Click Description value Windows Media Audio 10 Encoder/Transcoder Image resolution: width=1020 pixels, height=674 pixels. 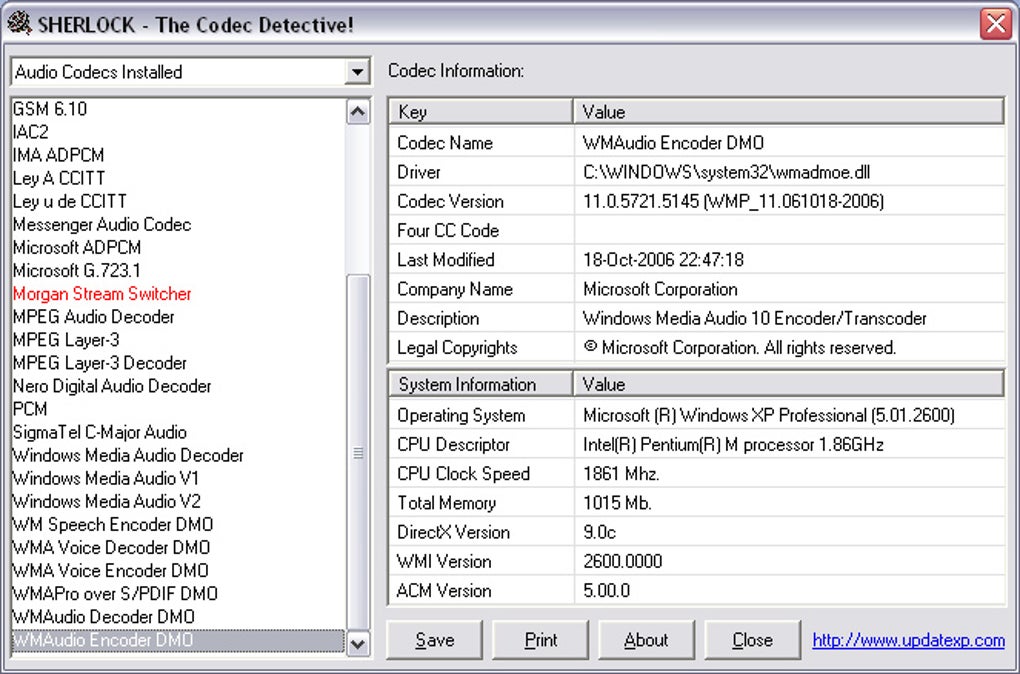pos(755,318)
